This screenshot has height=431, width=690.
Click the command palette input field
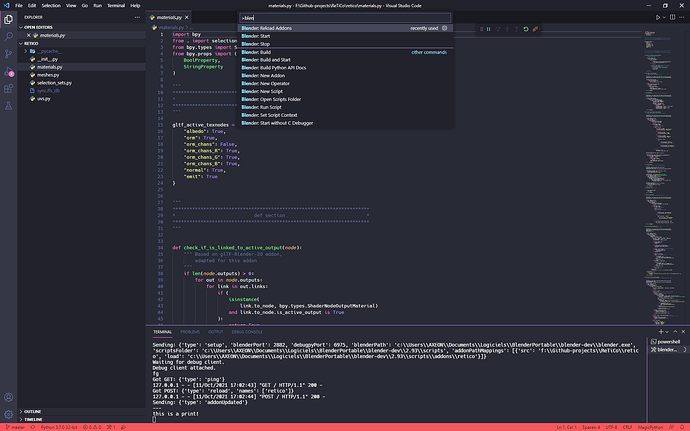[345, 18]
